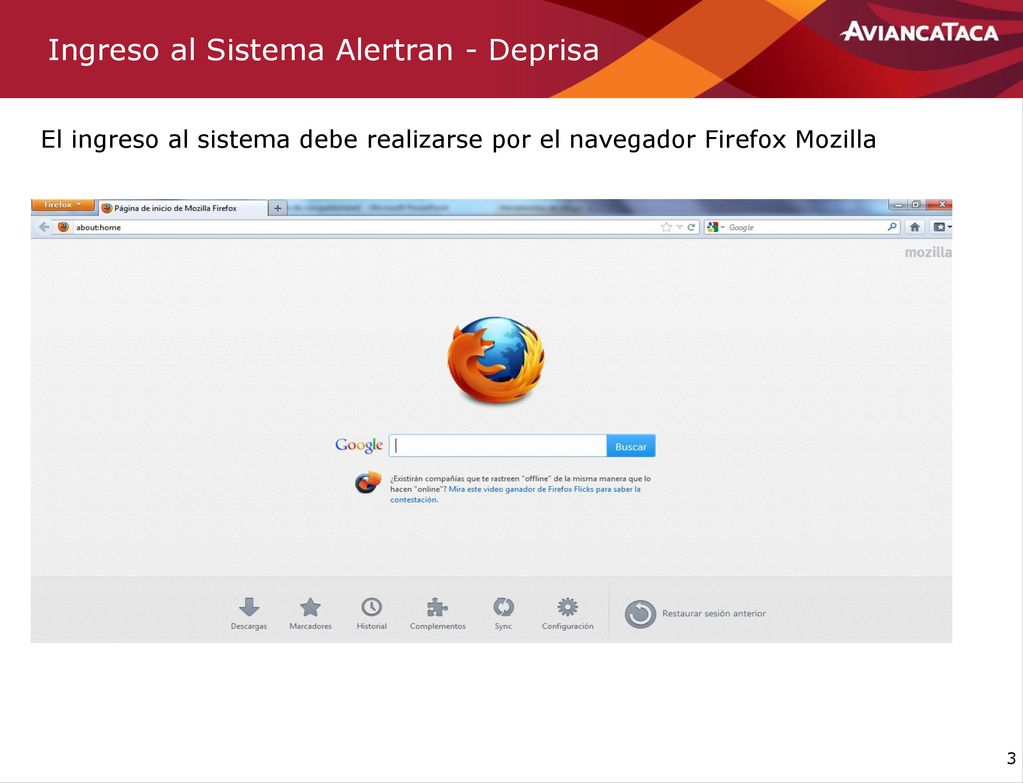Click the mozilla wordmark link
Viewport: 1023px width, 783px height.
928,253
